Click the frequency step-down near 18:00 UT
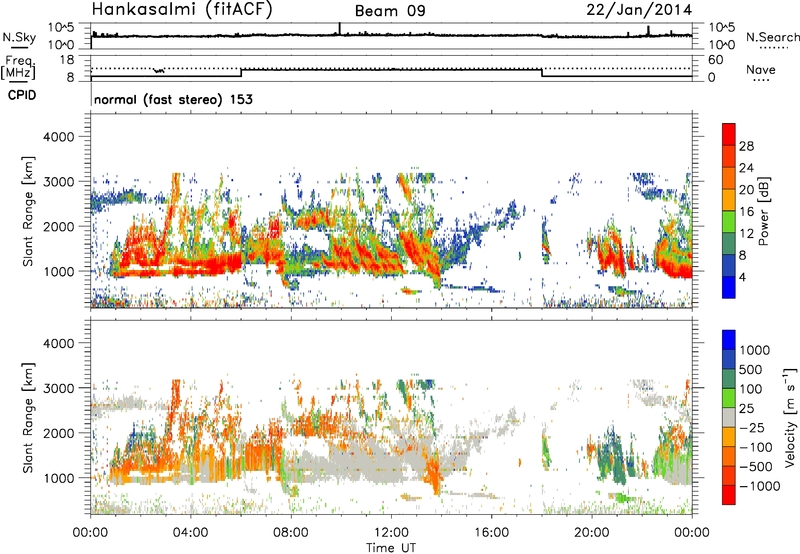Viewport: 800px width, 554px height. click(x=542, y=72)
